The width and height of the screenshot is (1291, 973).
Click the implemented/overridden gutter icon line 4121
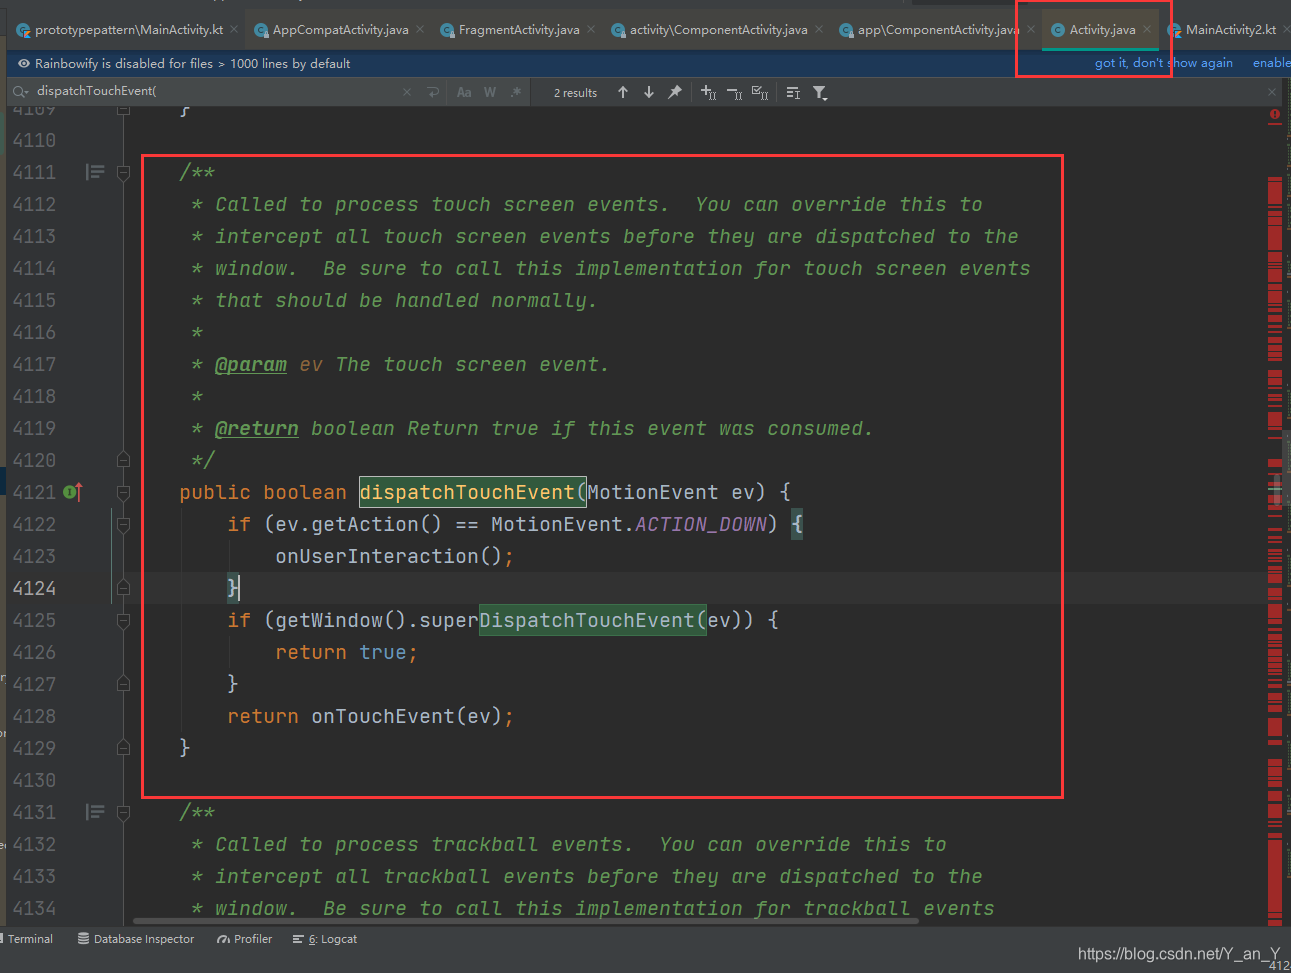(x=72, y=491)
